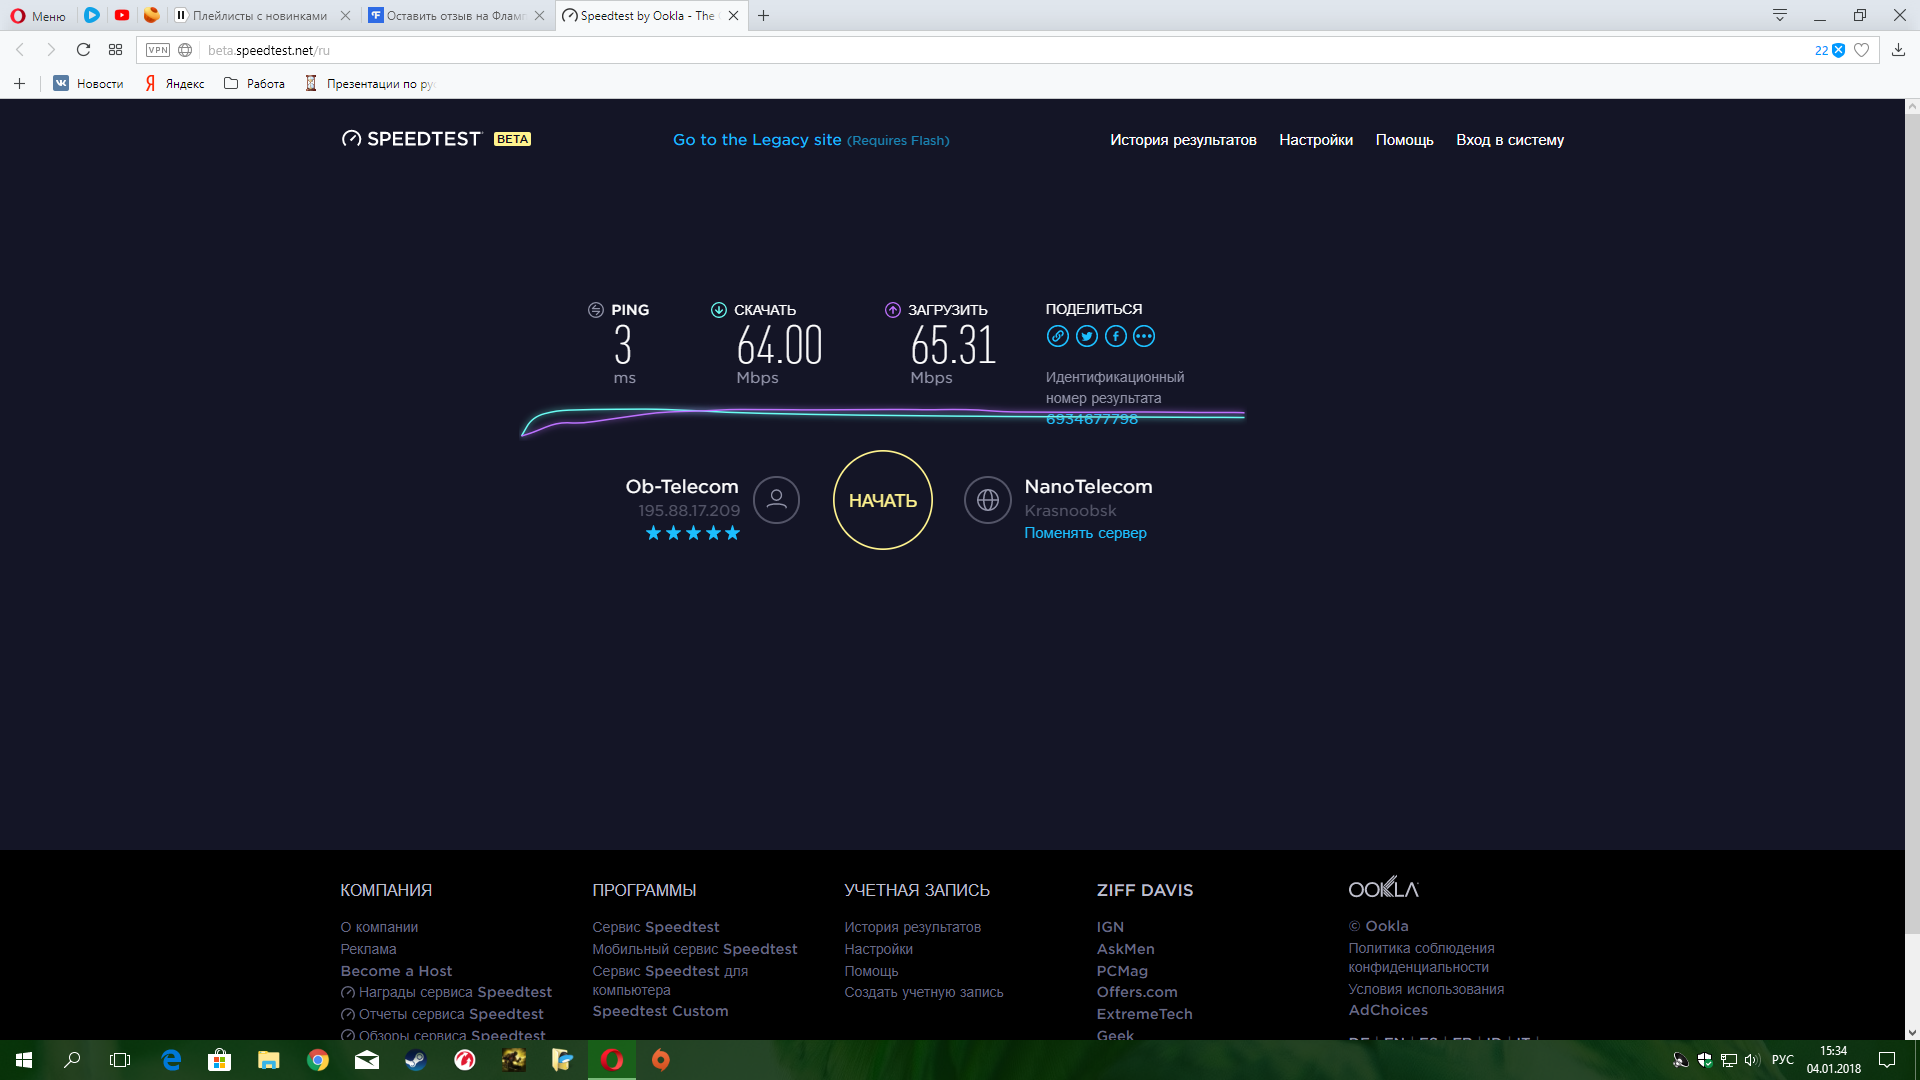Click the Ob-Telecom user profile icon
This screenshot has height=1080, width=1920.
(776, 500)
